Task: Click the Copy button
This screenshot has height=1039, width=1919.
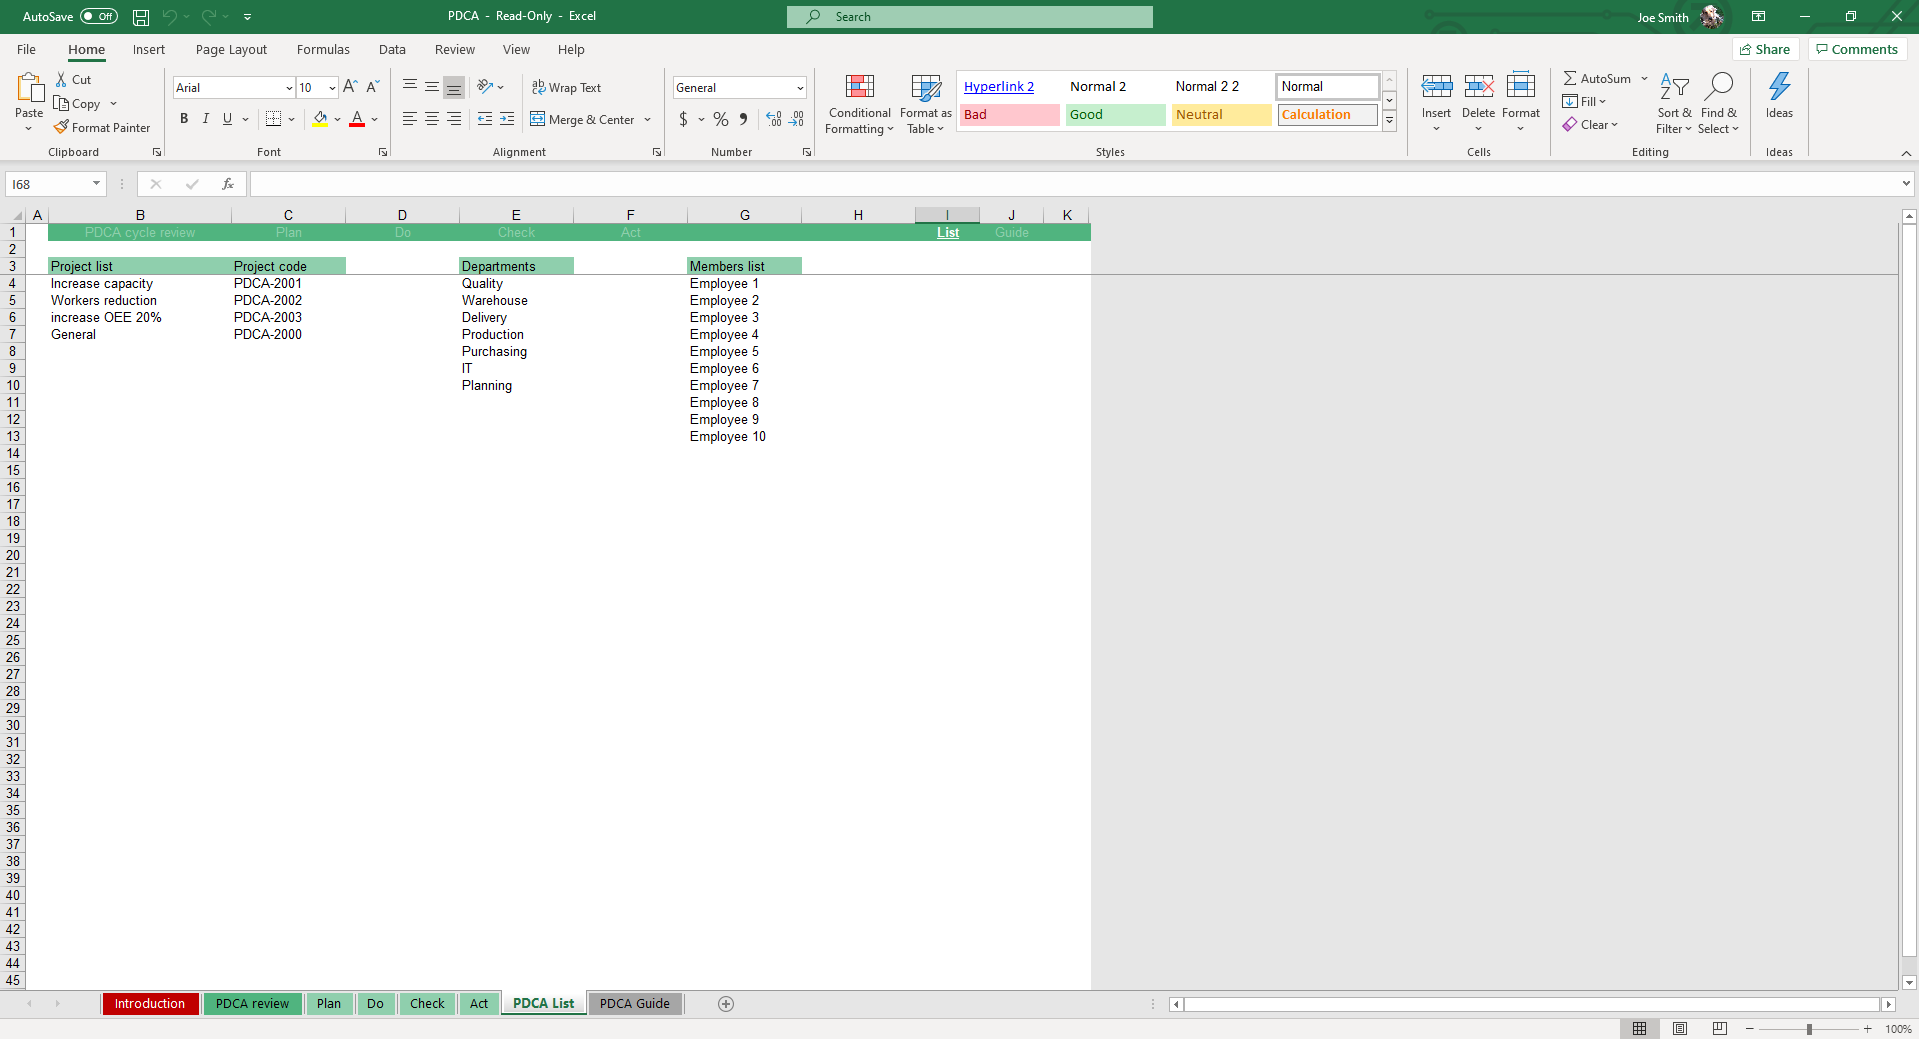Action: 78,104
